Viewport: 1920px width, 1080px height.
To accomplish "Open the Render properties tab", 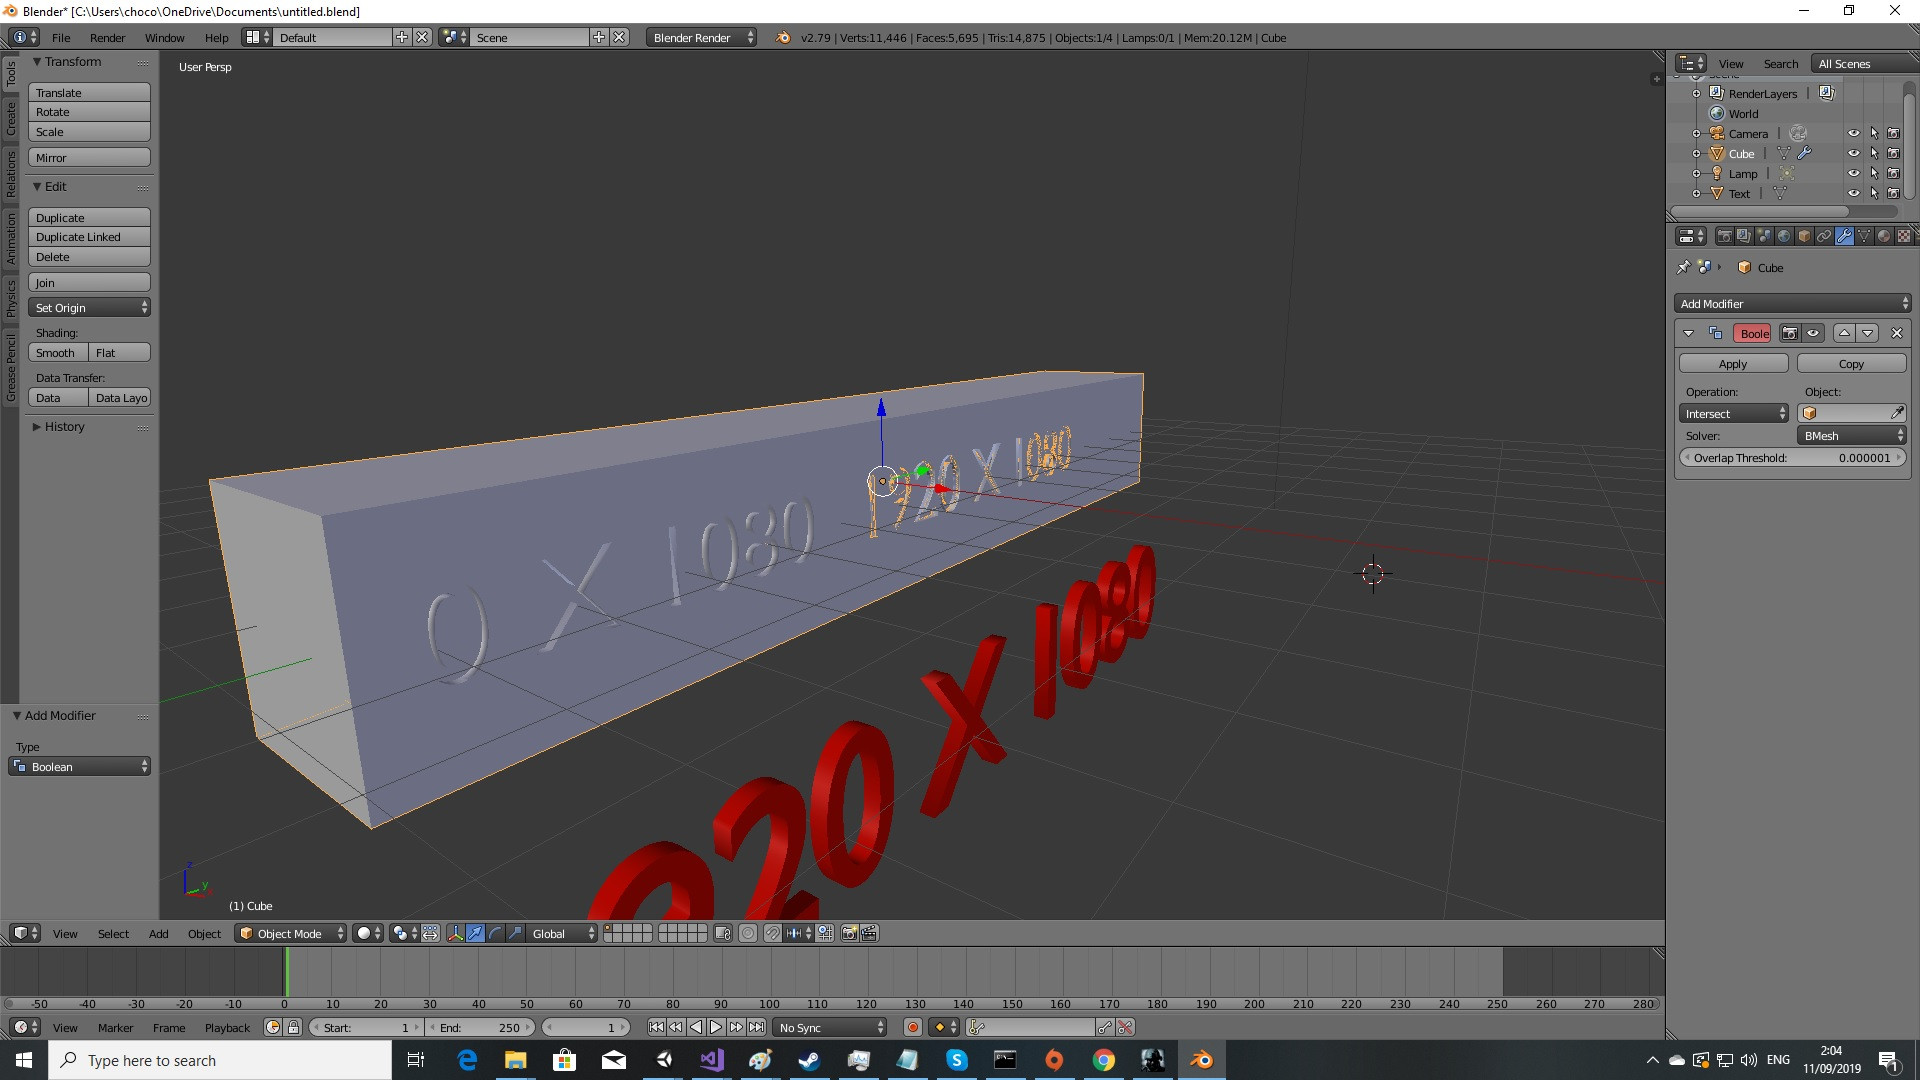I will (x=1724, y=236).
